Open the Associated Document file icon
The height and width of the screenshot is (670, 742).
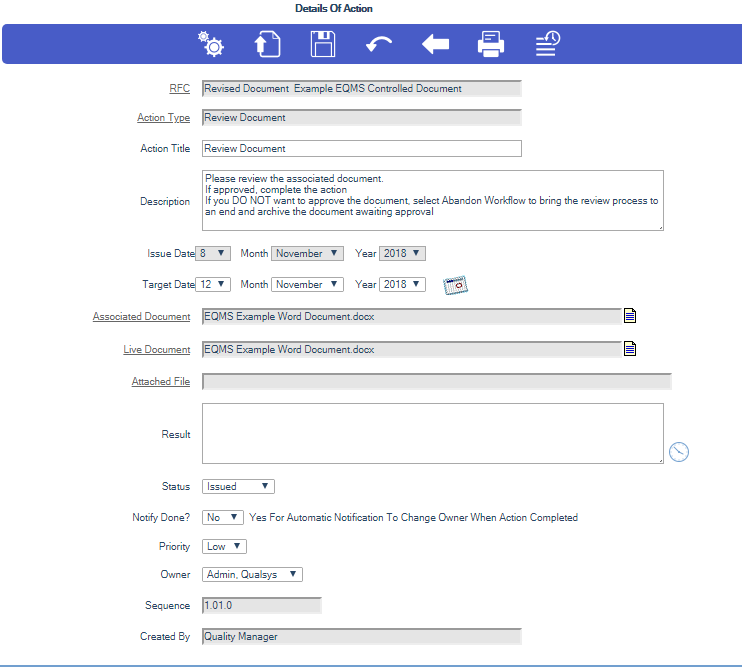click(630, 316)
